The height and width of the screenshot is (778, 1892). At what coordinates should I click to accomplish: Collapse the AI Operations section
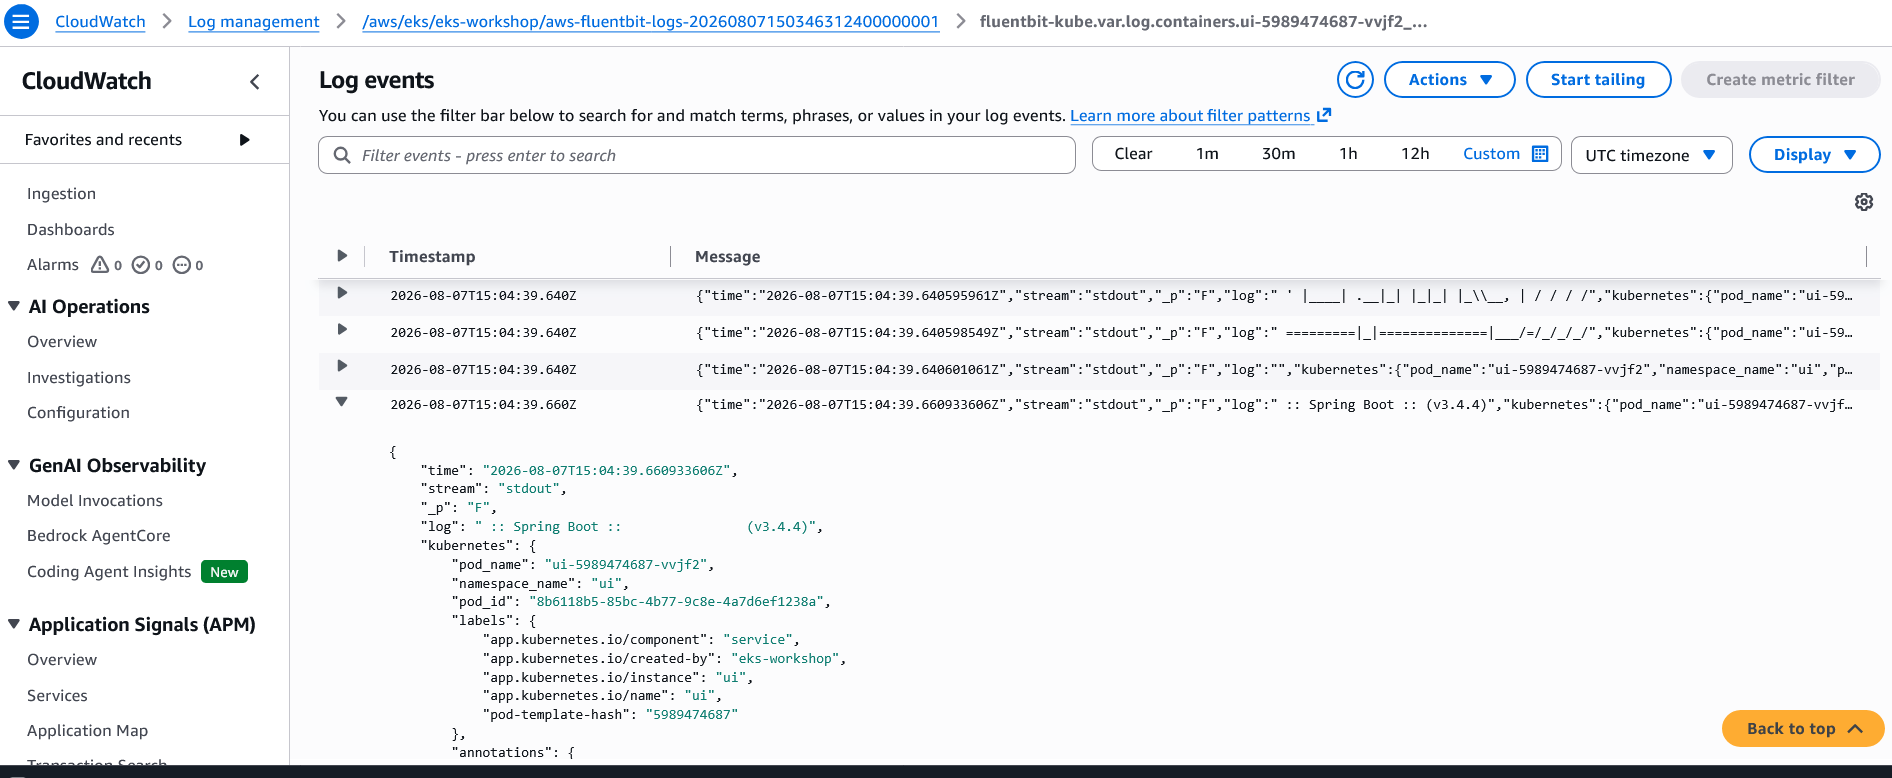tap(14, 306)
